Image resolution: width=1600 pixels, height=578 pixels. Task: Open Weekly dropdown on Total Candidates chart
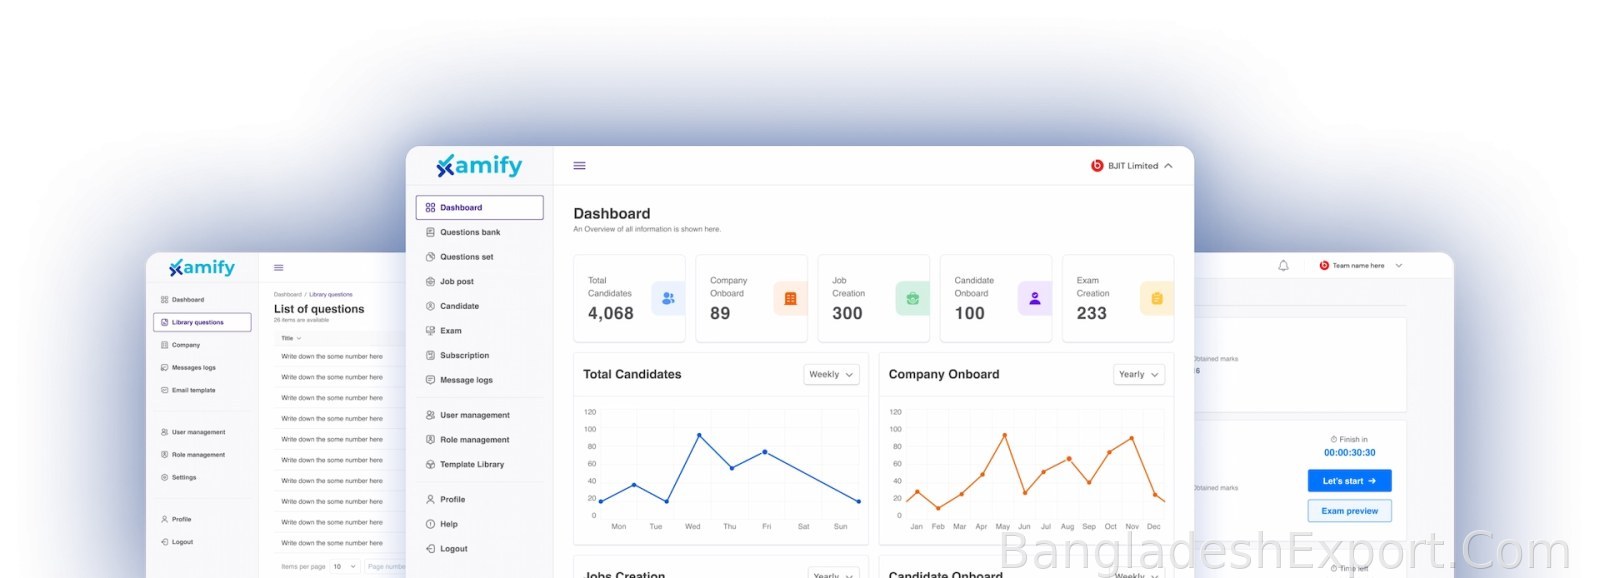coord(831,374)
